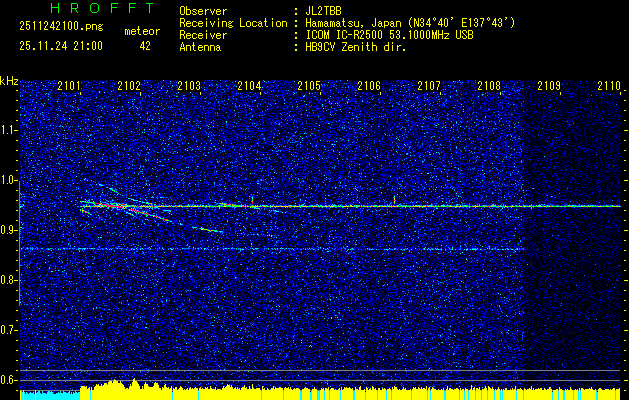Click the 2101 time marker
This screenshot has height=400, width=629.
tap(69, 86)
